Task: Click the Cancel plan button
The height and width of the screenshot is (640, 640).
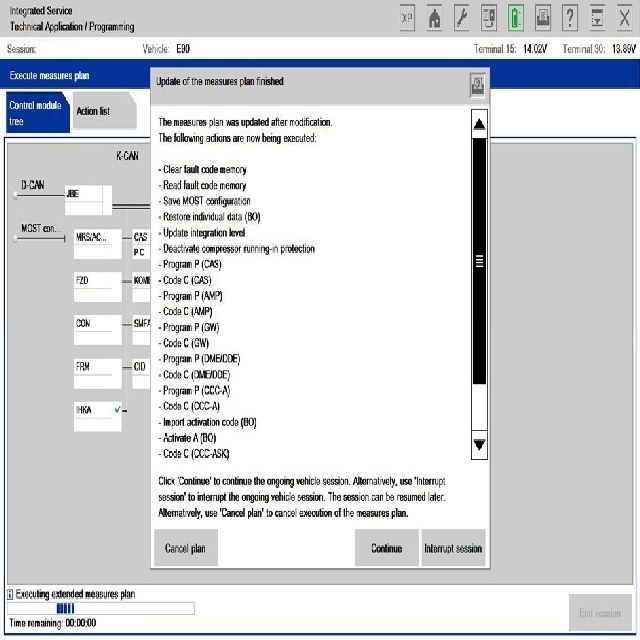Action: (x=186, y=548)
